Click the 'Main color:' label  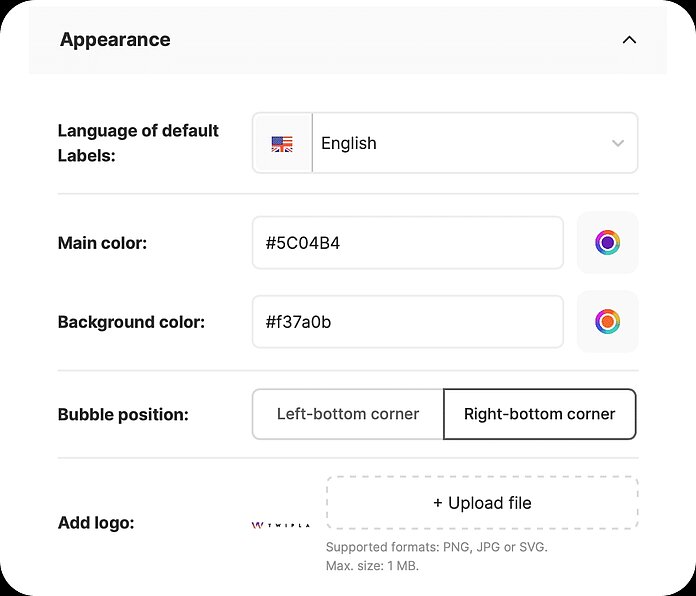(x=102, y=243)
